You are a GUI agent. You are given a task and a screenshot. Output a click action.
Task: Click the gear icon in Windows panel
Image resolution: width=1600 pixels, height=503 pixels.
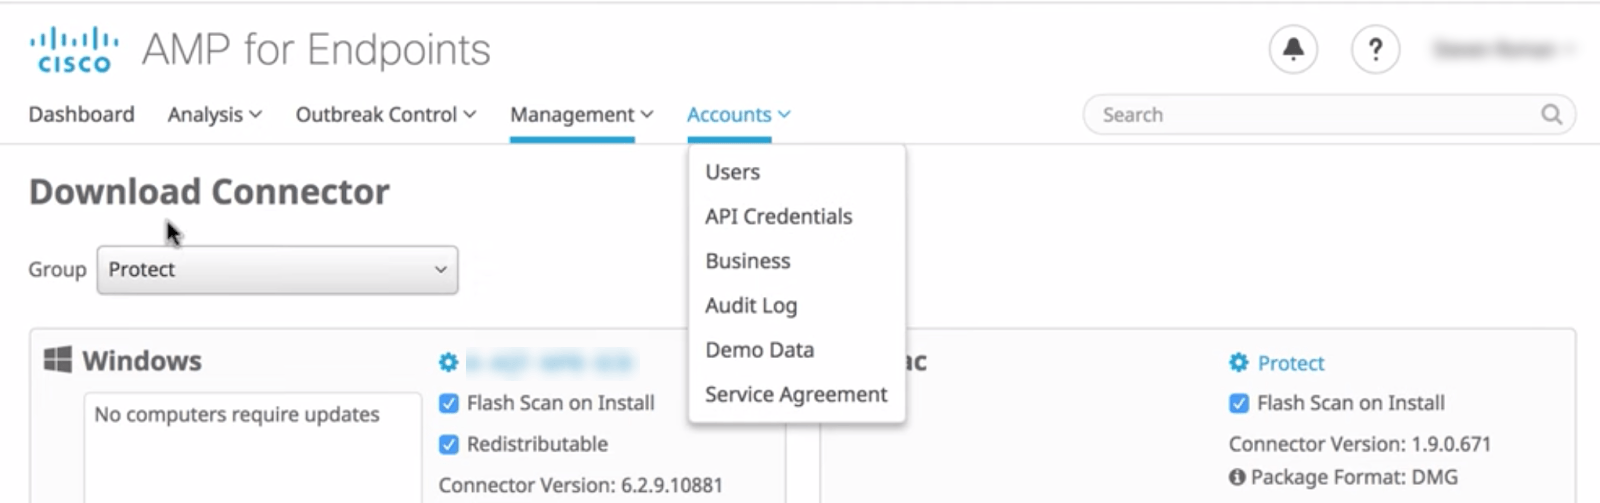pyautogui.click(x=448, y=362)
